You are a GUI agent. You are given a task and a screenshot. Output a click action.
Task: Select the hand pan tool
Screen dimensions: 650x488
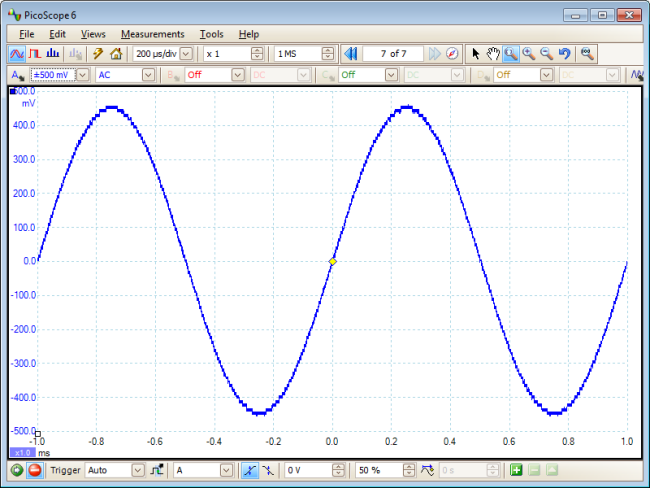tap(493, 53)
